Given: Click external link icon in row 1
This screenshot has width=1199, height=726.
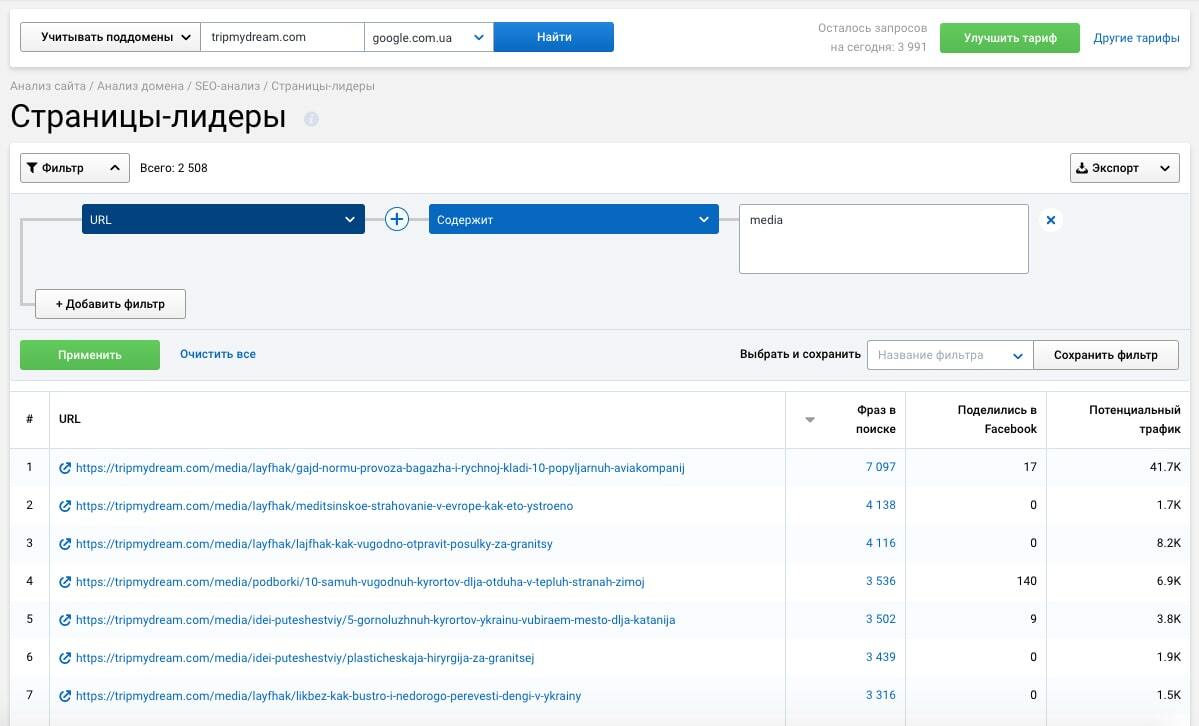Looking at the screenshot, I should click(x=65, y=468).
